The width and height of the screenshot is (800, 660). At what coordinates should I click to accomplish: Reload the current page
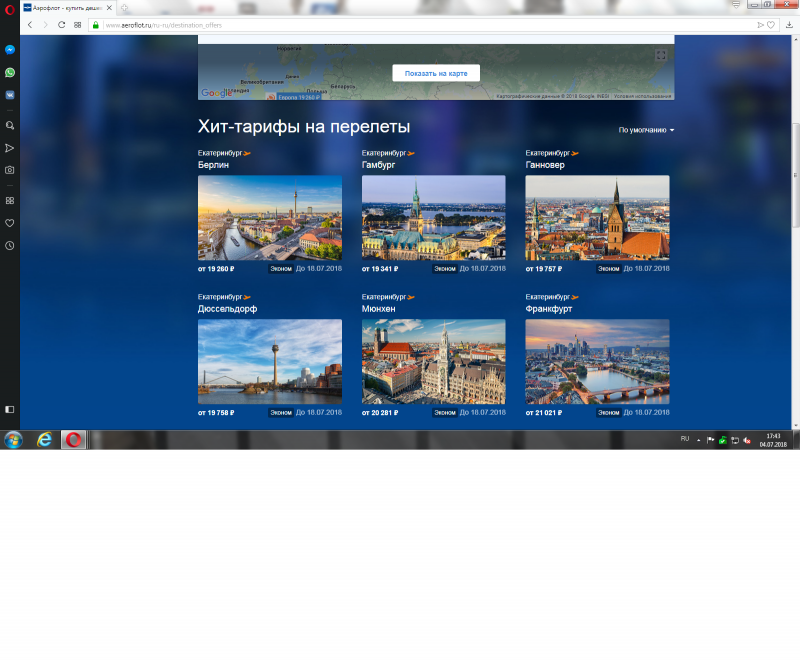click(x=62, y=24)
